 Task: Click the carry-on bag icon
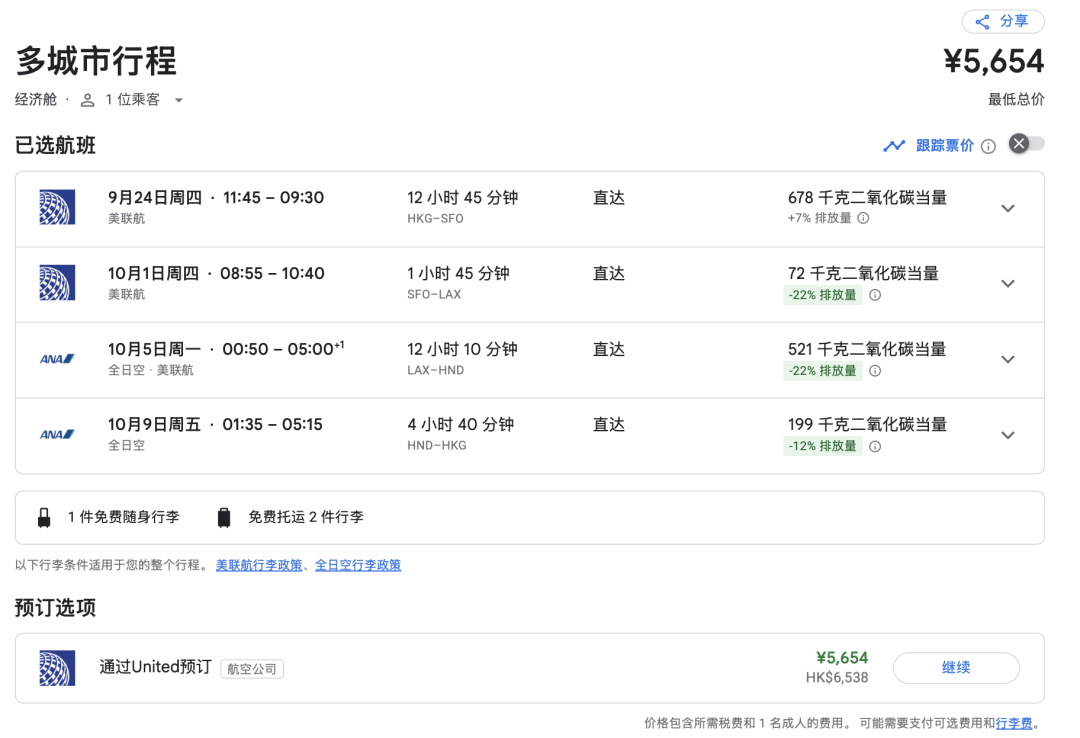point(44,517)
